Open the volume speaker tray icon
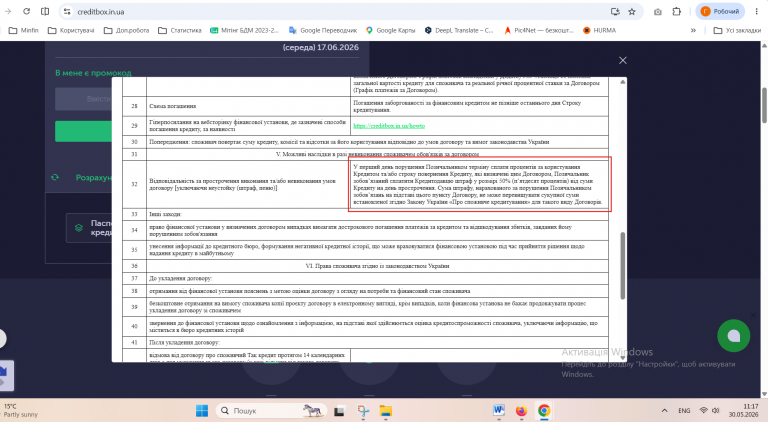The height and width of the screenshot is (422, 768). click(716, 411)
